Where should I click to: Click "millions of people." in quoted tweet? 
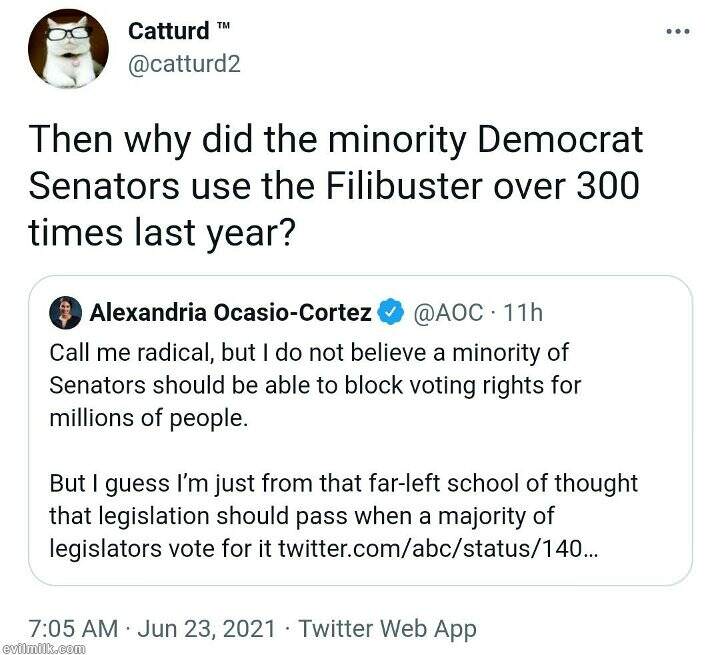point(147,417)
